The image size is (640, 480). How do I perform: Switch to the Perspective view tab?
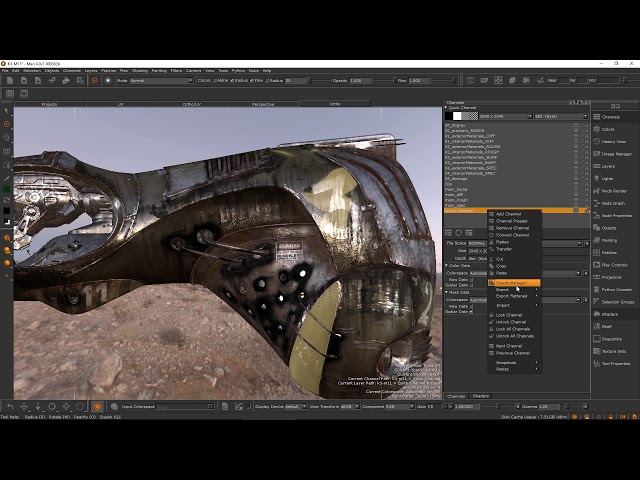[263, 104]
